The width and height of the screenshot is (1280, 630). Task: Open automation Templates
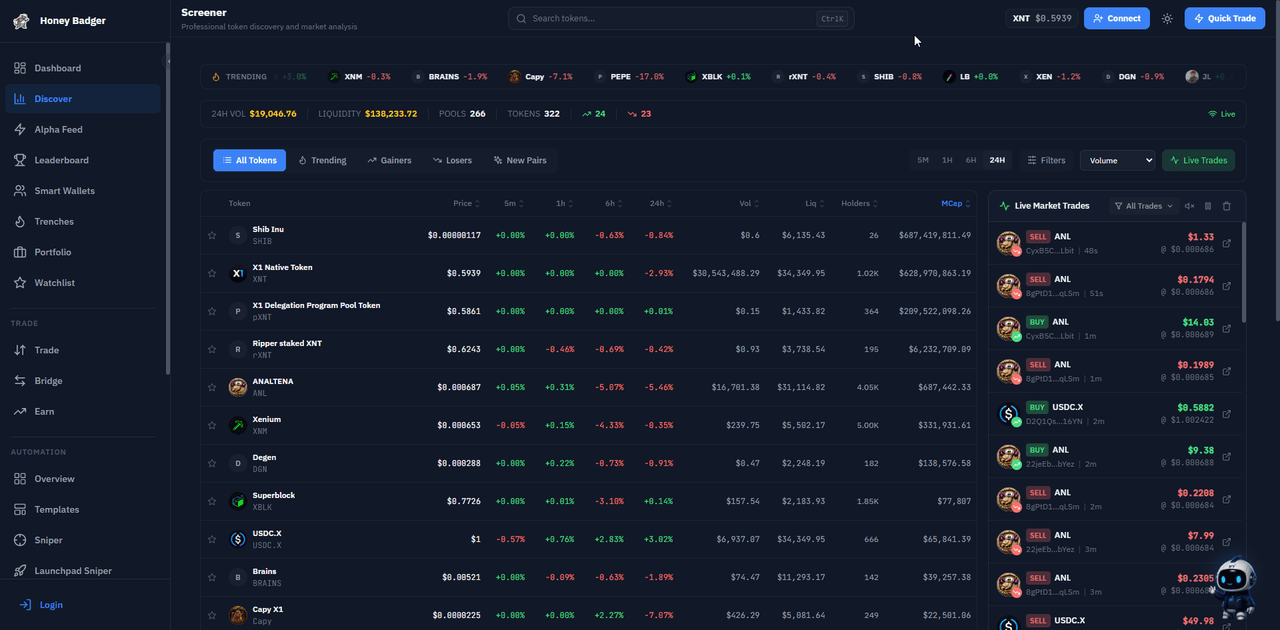[x=85, y=509]
